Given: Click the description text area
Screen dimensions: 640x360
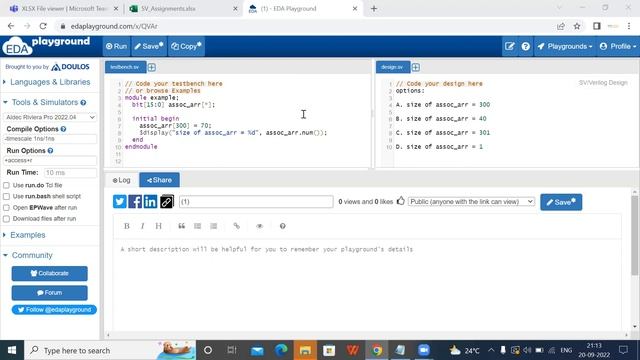Looking at the screenshot, I should pos(367,286).
